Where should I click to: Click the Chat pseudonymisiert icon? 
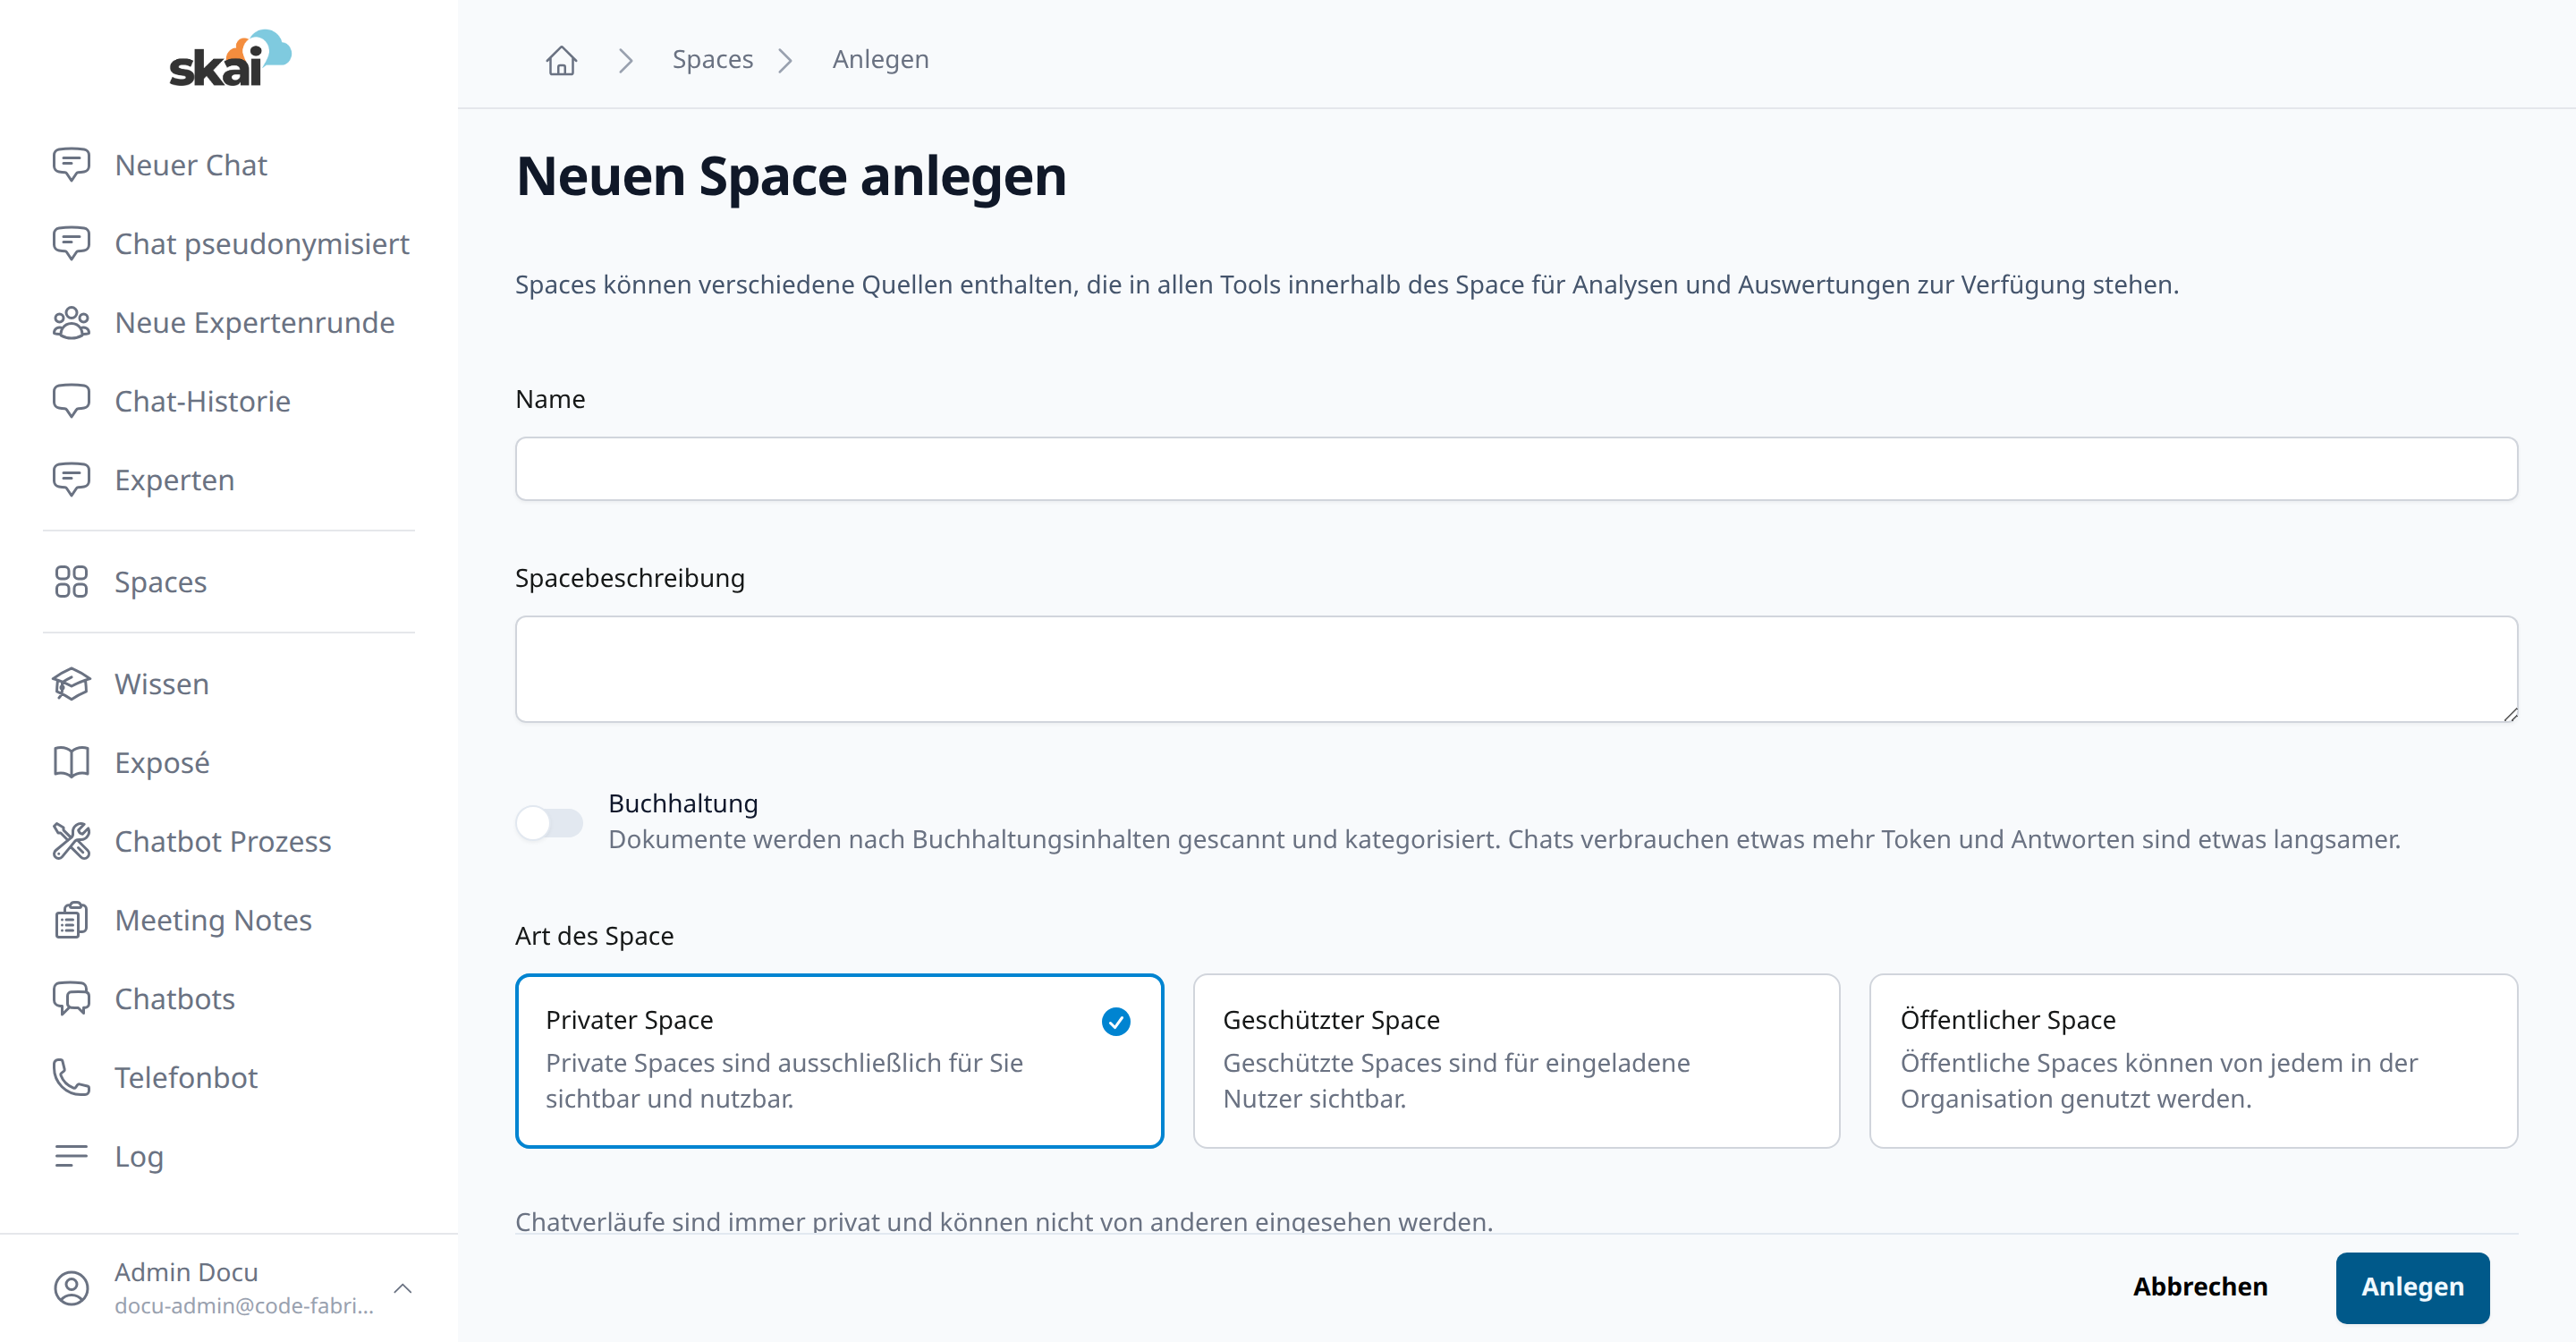click(x=71, y=244)
